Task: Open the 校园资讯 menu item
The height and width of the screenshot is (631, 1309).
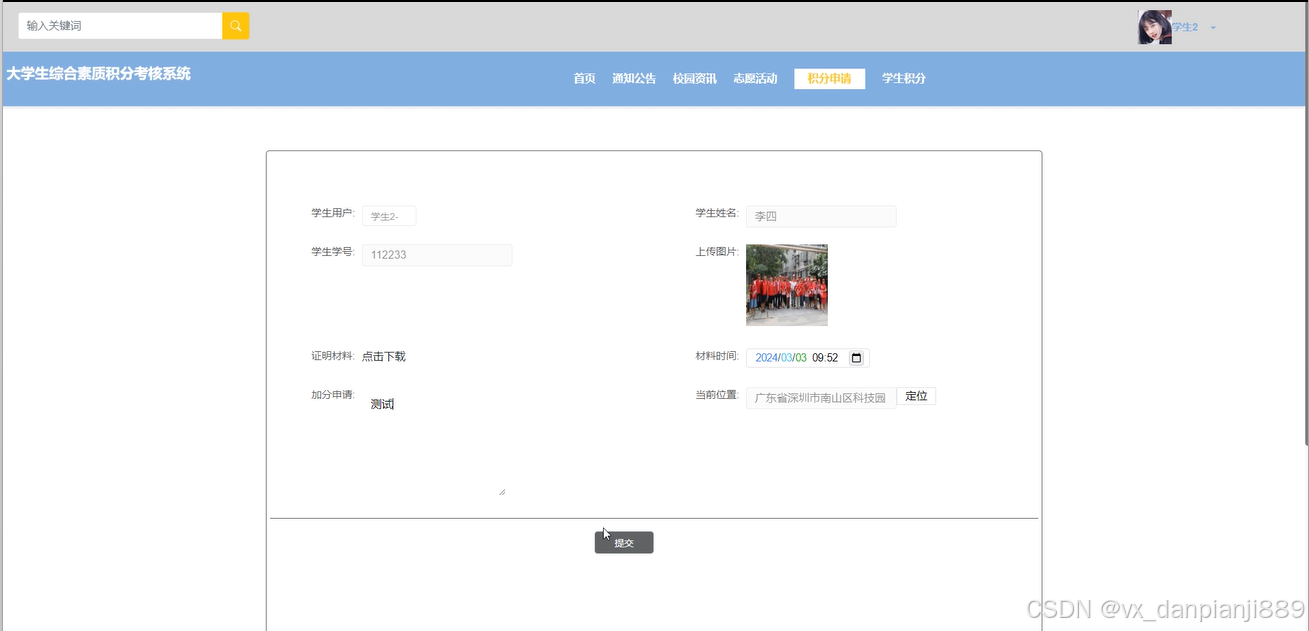Action: pos(694,79)
